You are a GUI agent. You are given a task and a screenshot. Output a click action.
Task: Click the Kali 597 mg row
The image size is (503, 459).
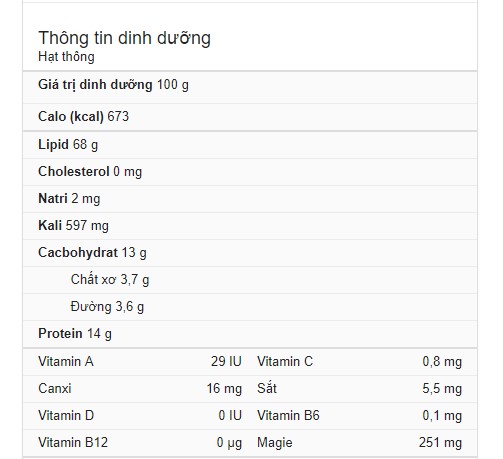pos(250,226)
